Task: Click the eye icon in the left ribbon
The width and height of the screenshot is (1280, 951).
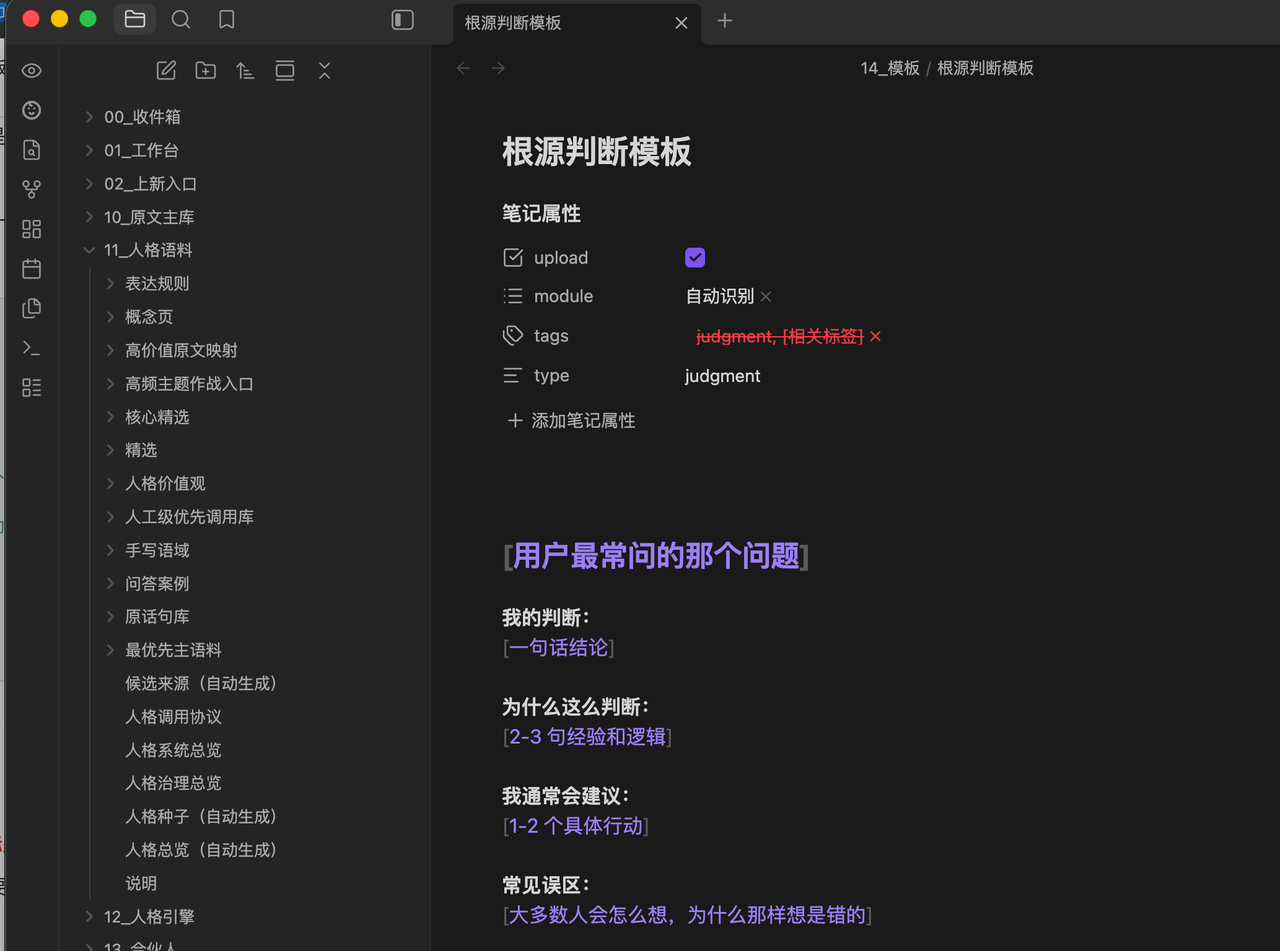Action: click(x=32, y=71)
